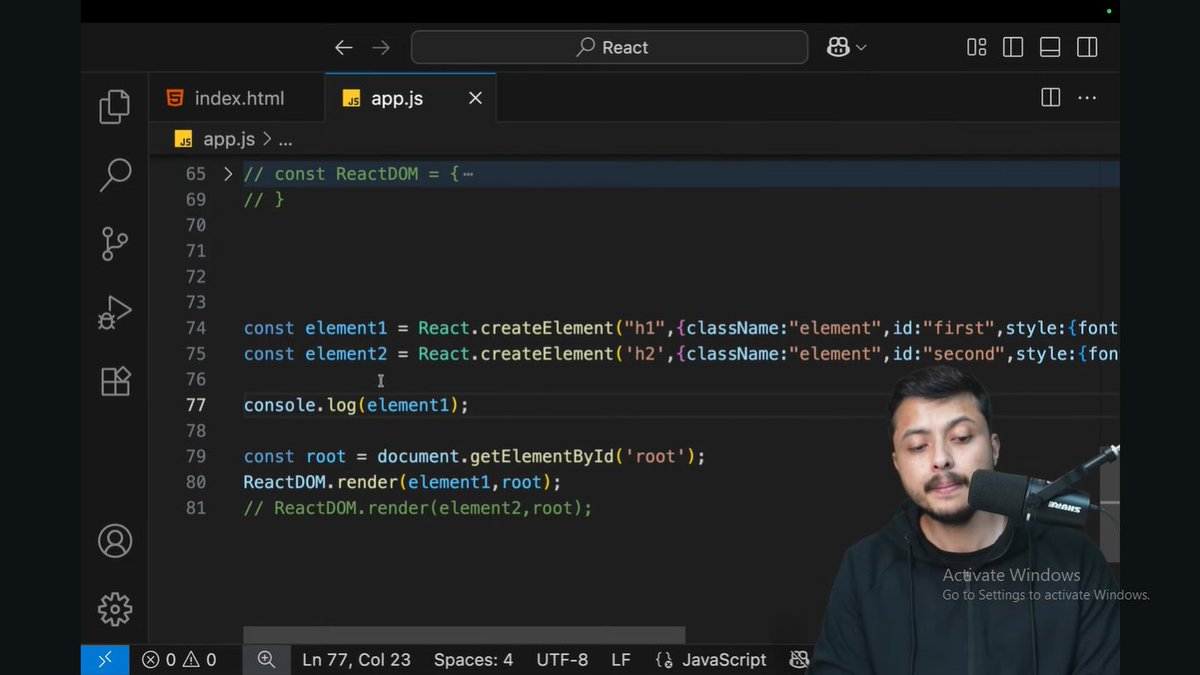Image resolution: width=1200 pixels, height=675 pixels.
Task: Click getElementById on line 79
Action: point(540,456)
